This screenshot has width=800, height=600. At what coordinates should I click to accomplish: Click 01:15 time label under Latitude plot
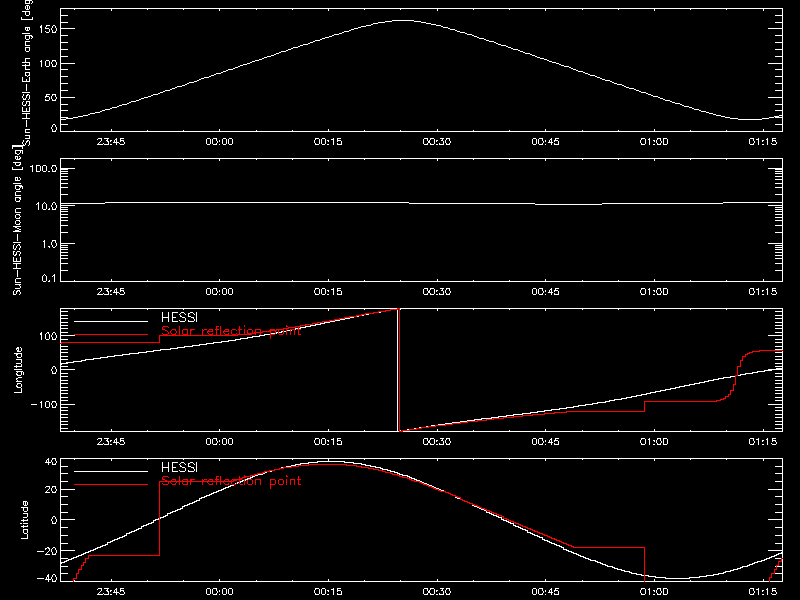click(762, 592)
